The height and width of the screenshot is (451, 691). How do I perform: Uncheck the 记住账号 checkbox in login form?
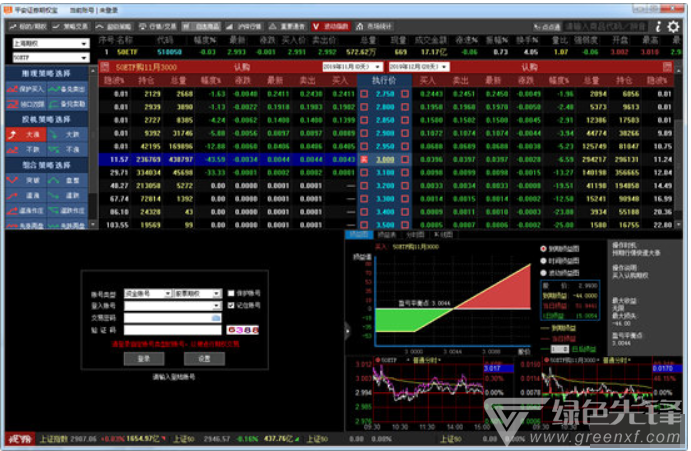tap(231, 305)
